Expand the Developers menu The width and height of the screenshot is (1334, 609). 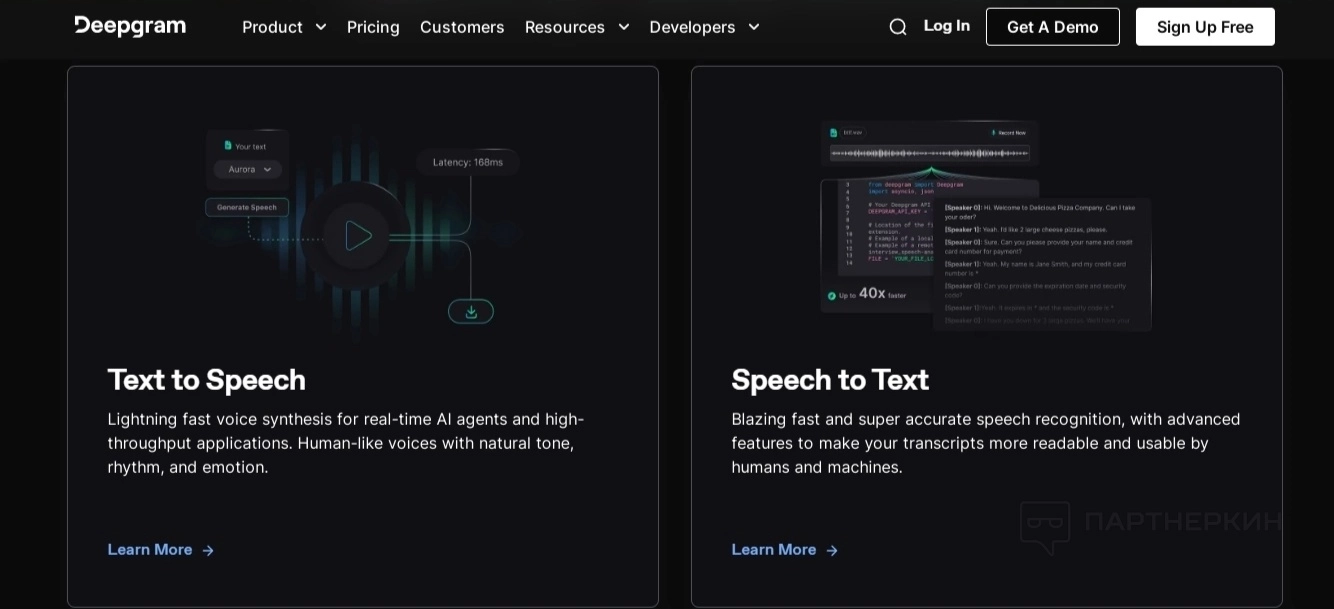pos(705,27)
